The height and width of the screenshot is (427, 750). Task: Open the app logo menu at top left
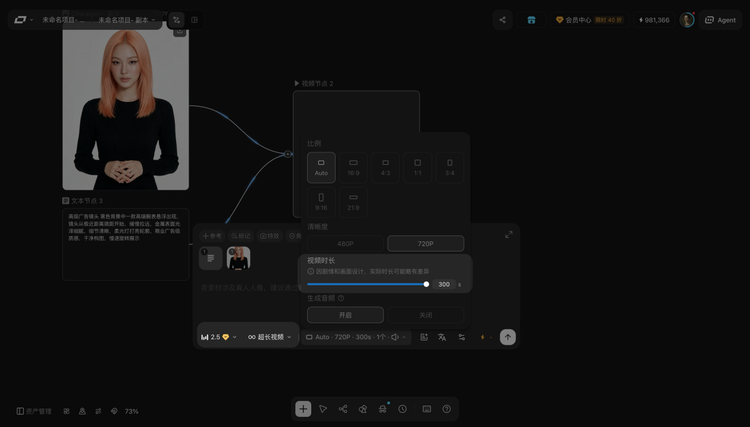click(x=23, y=20)
